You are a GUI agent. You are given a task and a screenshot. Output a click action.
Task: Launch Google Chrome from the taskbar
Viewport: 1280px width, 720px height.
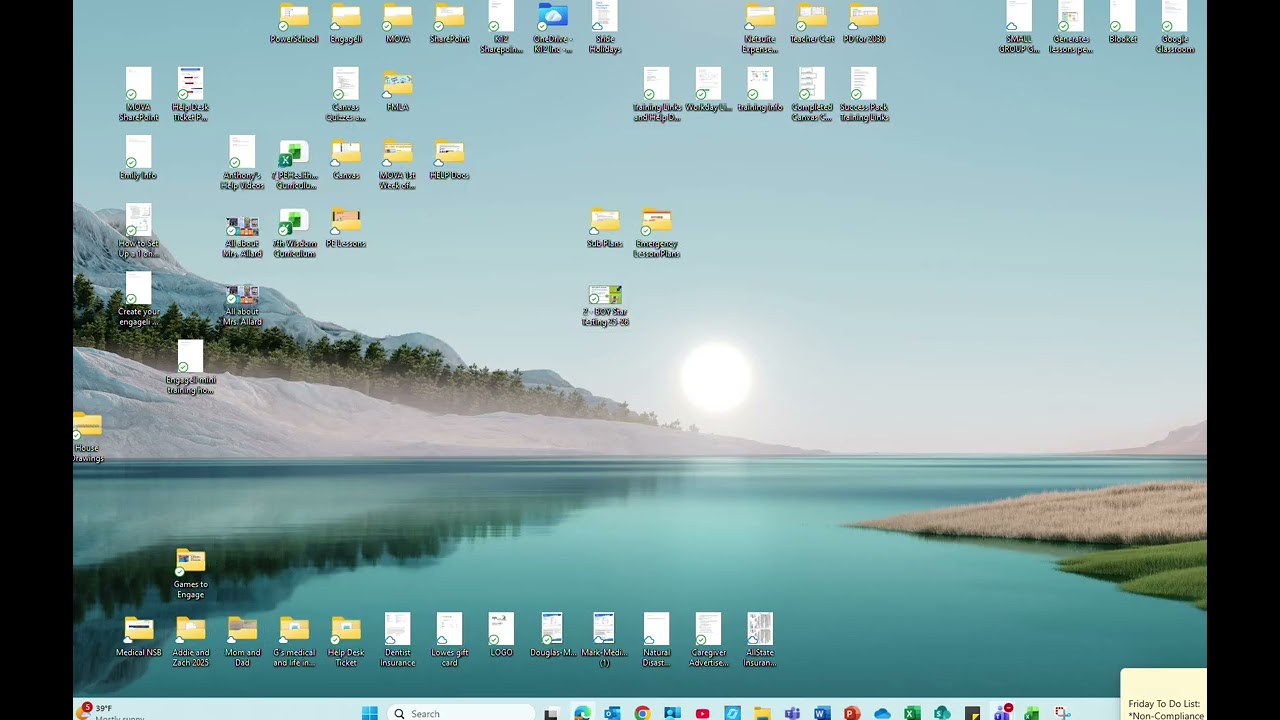click(x=642, y=713)
